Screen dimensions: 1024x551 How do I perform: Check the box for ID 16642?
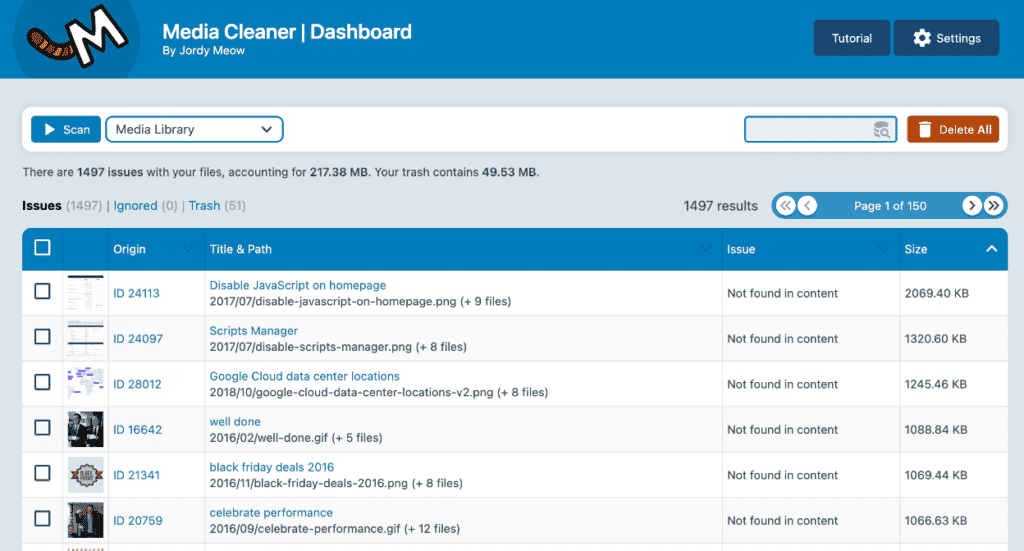point(42,428)
